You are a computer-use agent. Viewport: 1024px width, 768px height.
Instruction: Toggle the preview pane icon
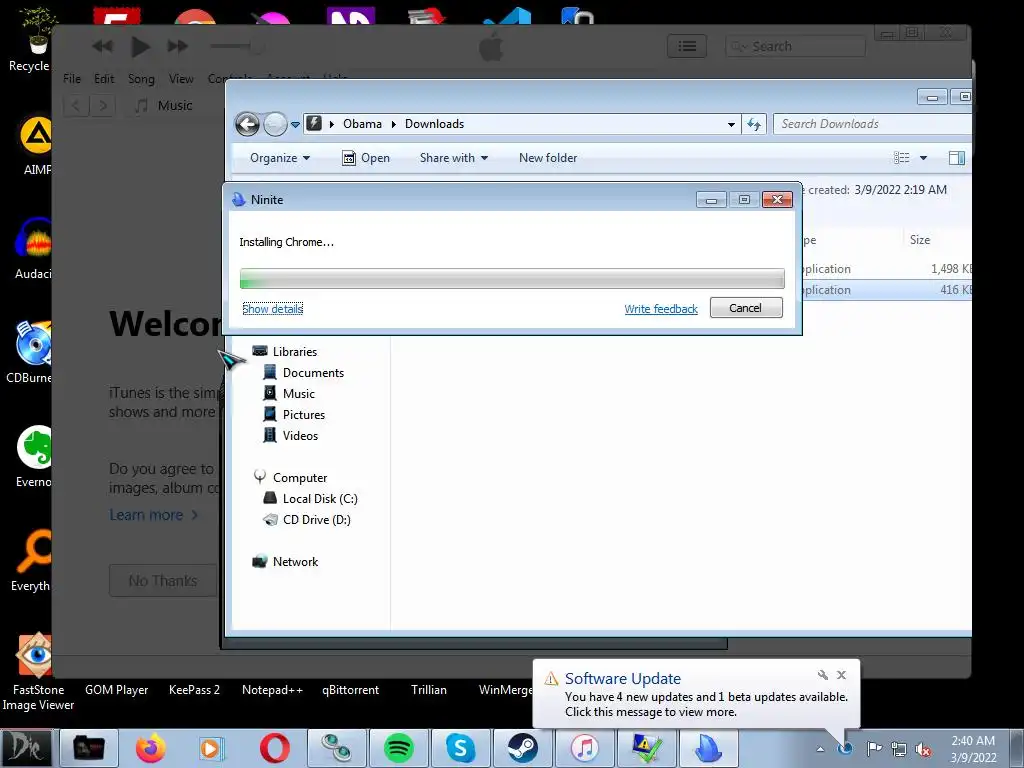click(x=957, y=157)
